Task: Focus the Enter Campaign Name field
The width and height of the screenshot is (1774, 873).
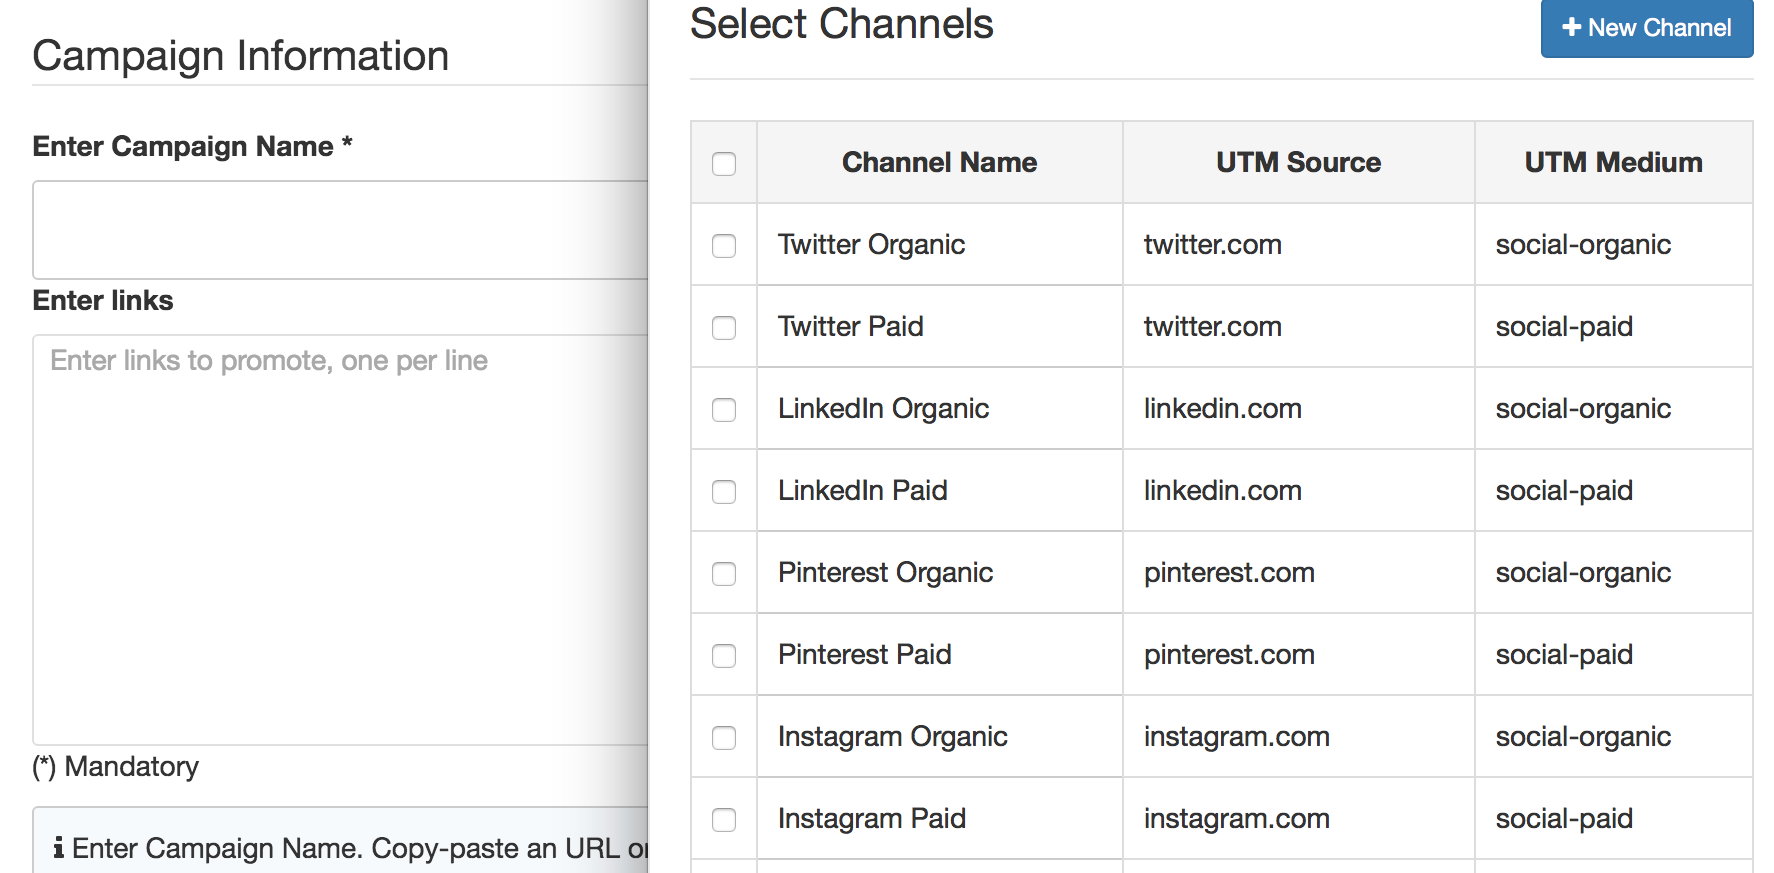Action: (x=340, y=230)
